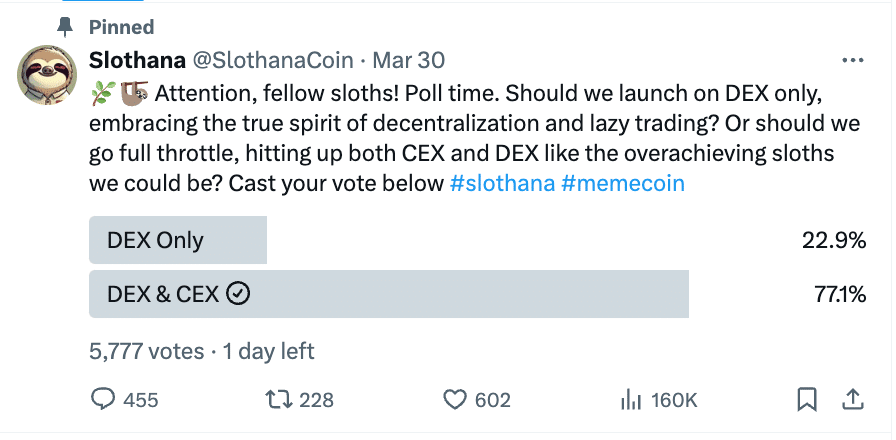The width and height of the screenshot is (896, 440).
Task: Open the Slothana sloth profile avatar
Action: pyautogui.click(x=47, y=73)
